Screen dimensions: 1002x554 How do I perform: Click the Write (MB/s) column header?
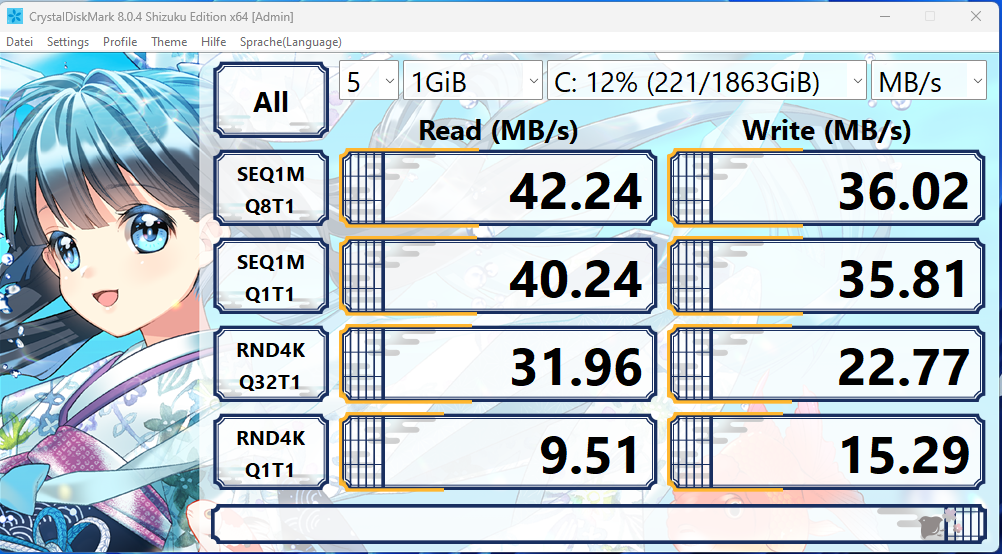point(826,131)
